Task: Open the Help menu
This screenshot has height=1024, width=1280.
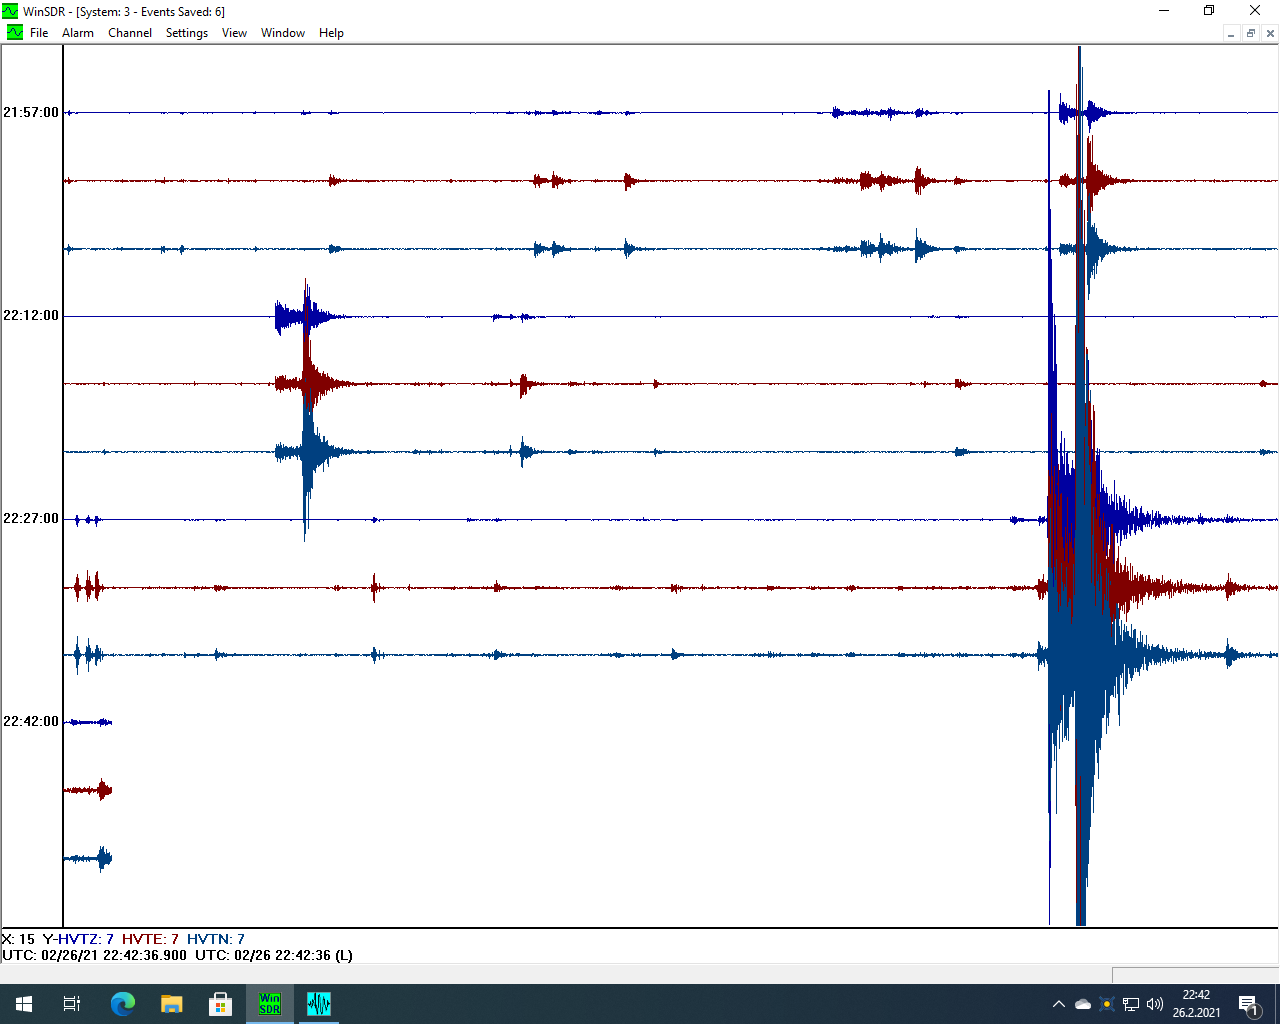Action: click(331, 33)
